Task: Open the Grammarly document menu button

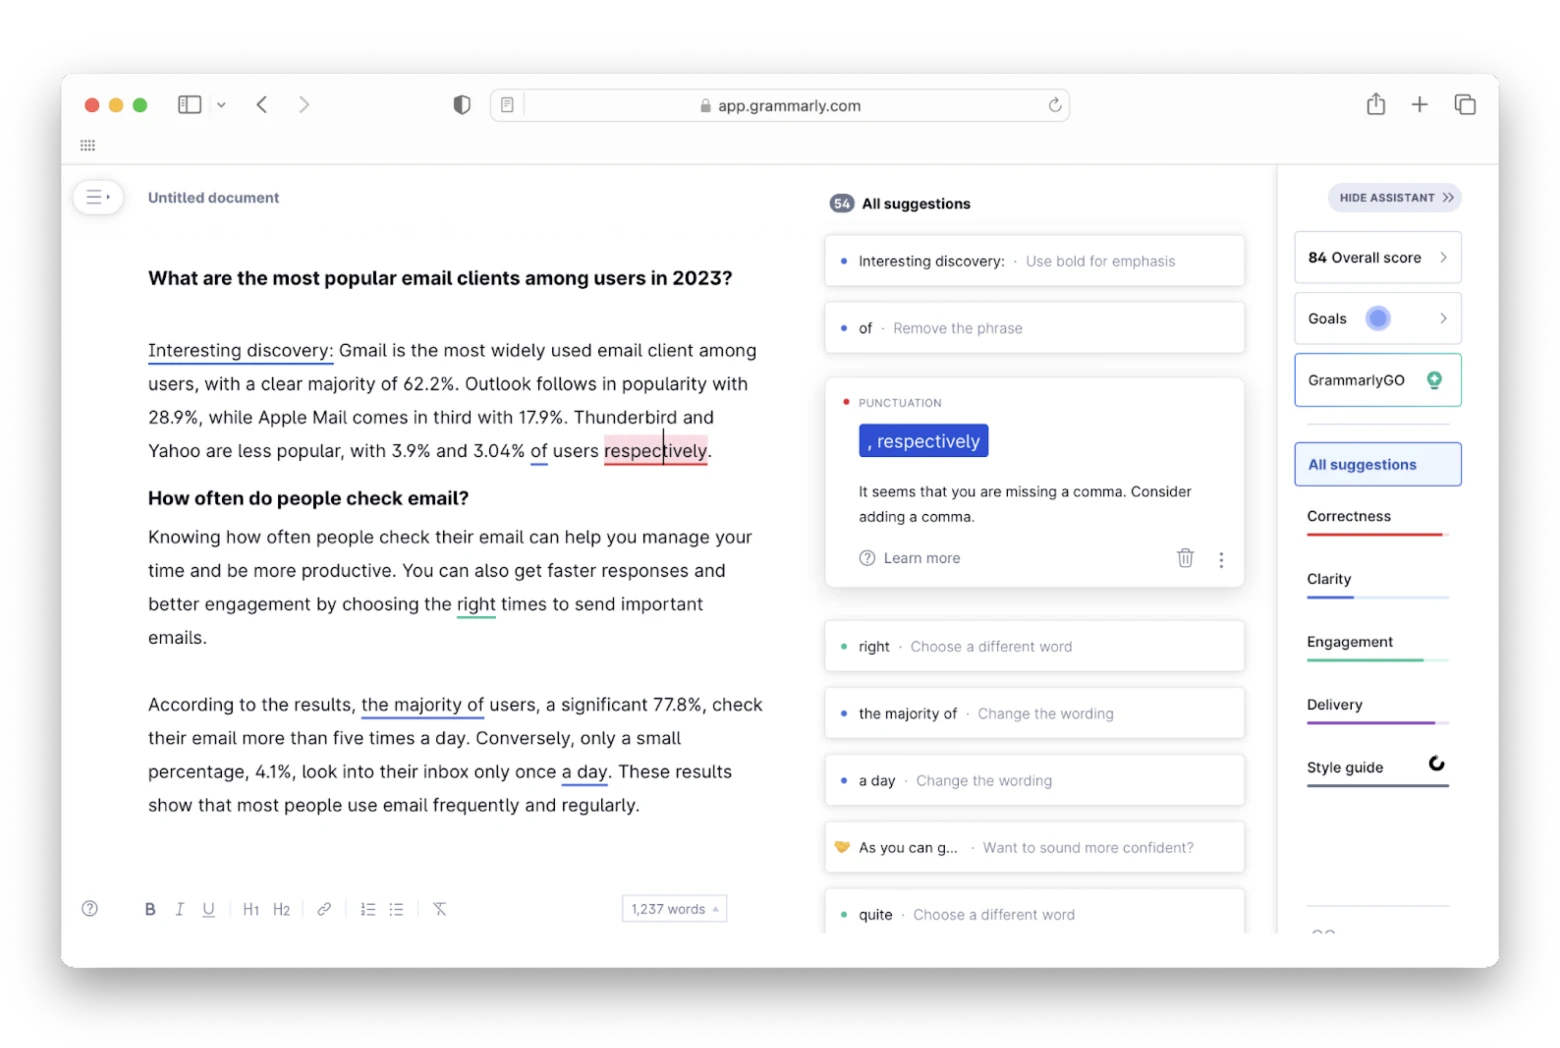Action: click(98, 197)
